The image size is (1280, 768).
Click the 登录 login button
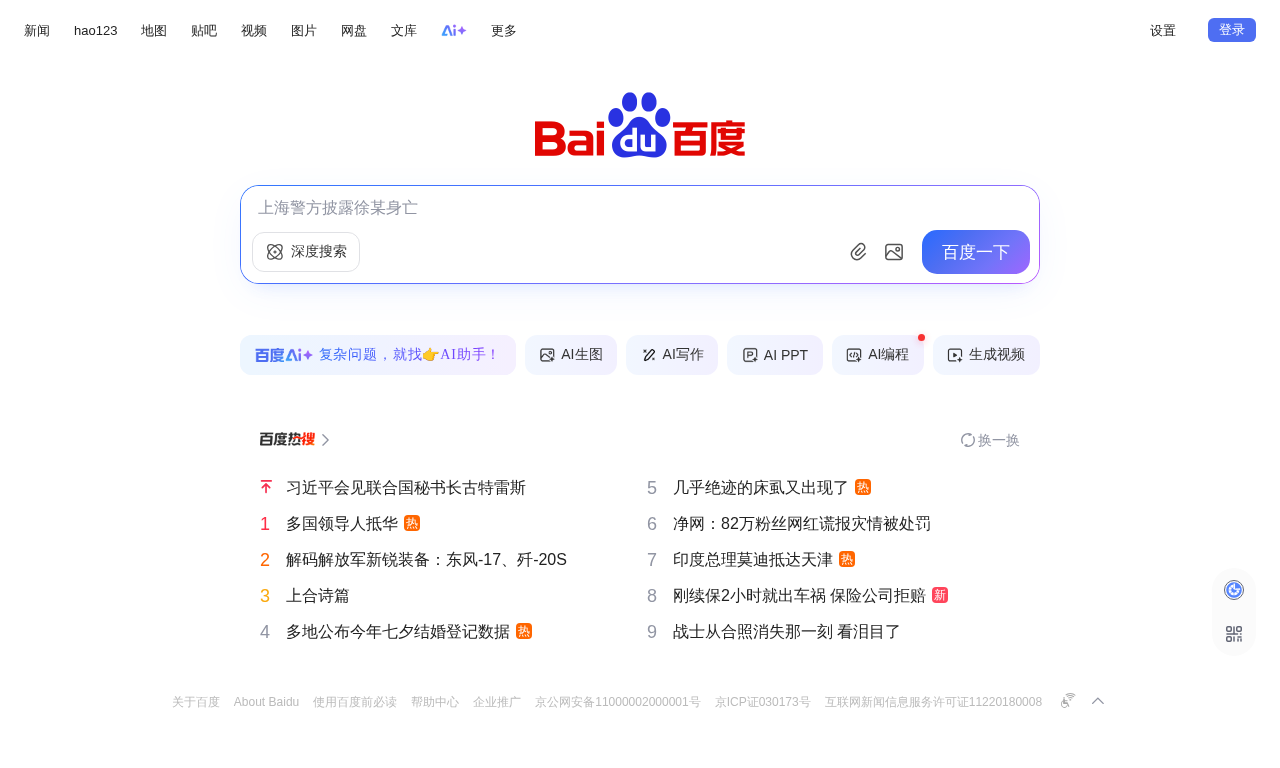[x=1232, y=30]
